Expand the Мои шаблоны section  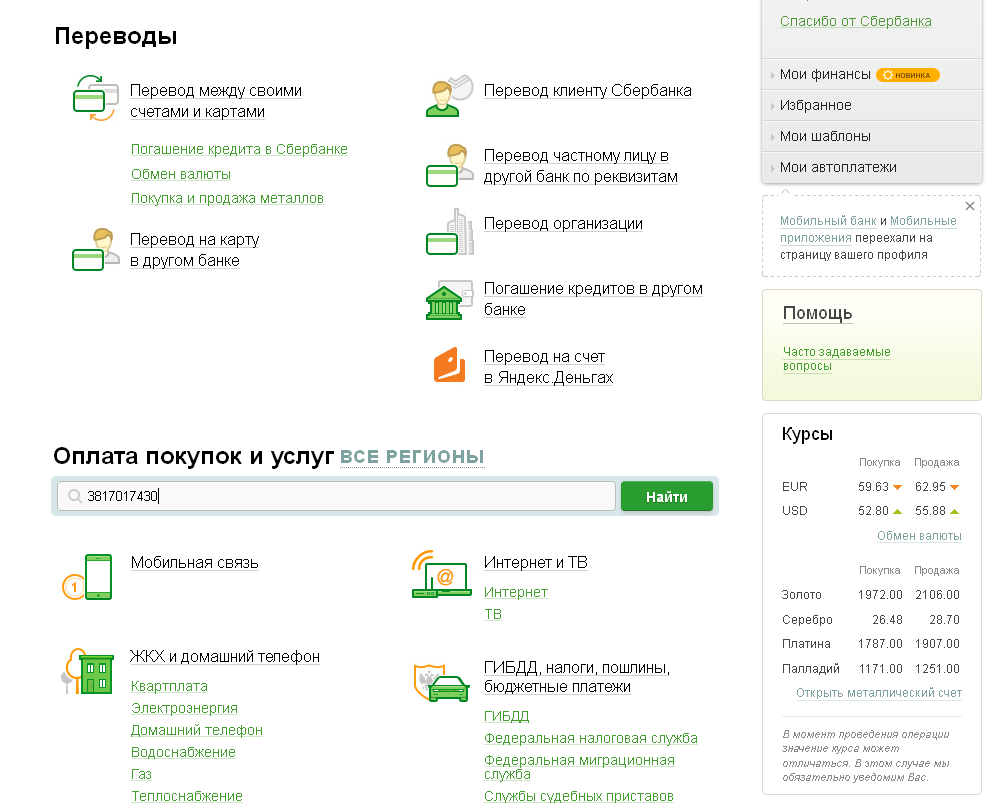[825, 136]
